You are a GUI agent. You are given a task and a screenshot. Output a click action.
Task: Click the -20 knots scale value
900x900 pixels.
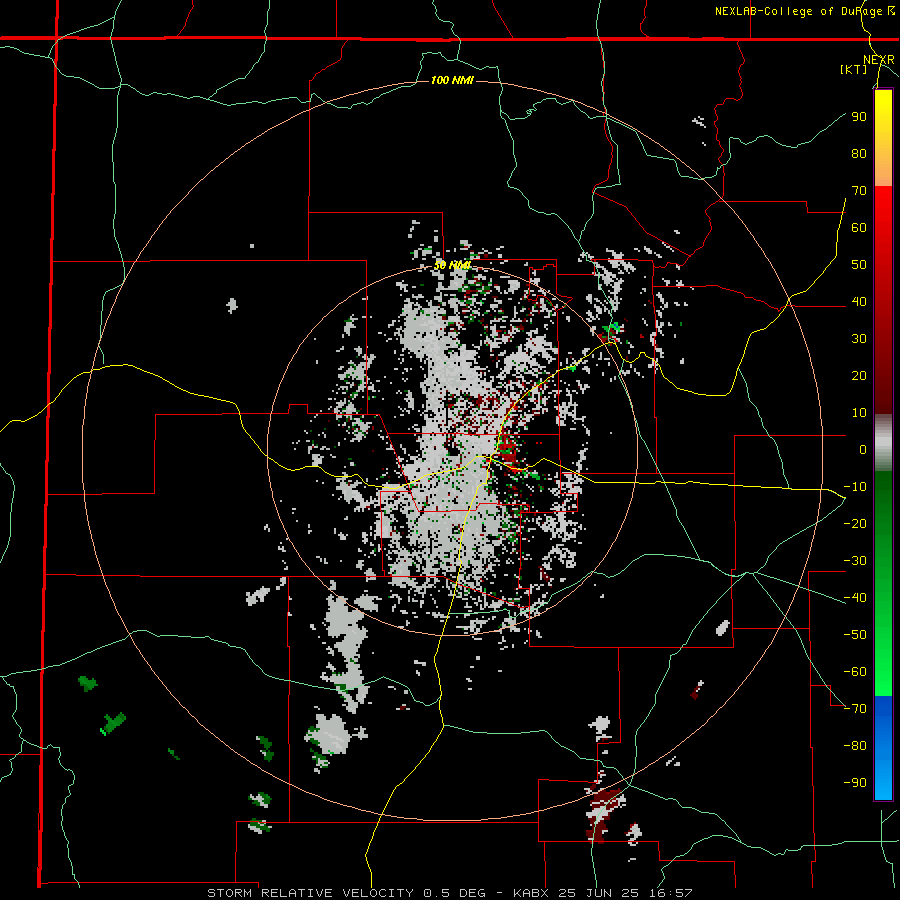tap(855, 523)
